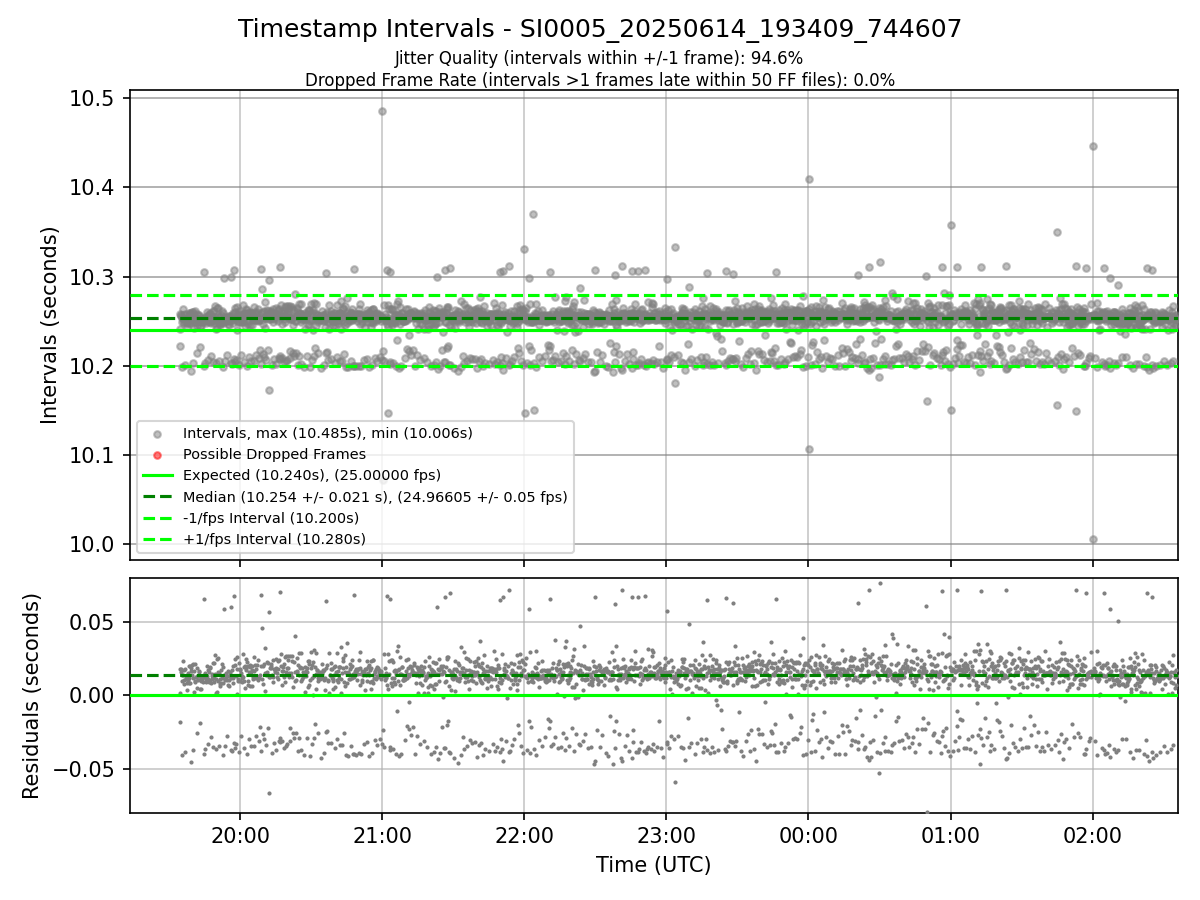The width and height of the screenshot is (1200, 900).
Task: Click legend entry Expected (10.240s)
Action: 311,475
